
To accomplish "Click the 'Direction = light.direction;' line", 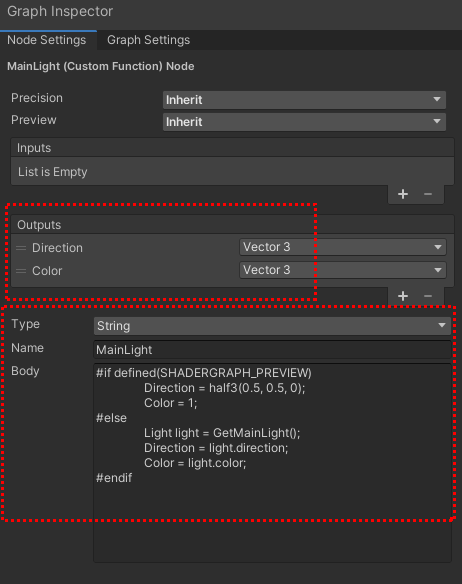I will tap(216, 448).
